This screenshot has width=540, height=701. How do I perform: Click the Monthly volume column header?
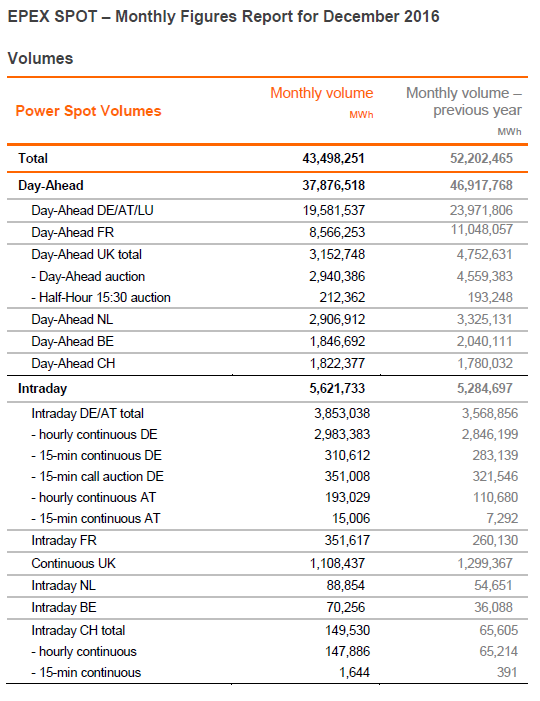coord(321,93)
